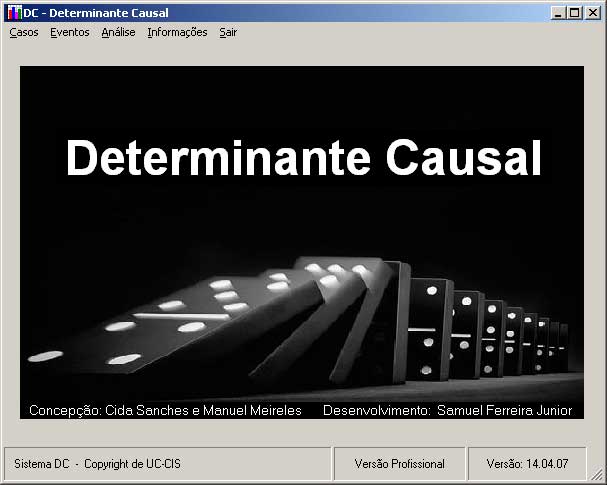Click the Desenvolvimento credit text

447,410
